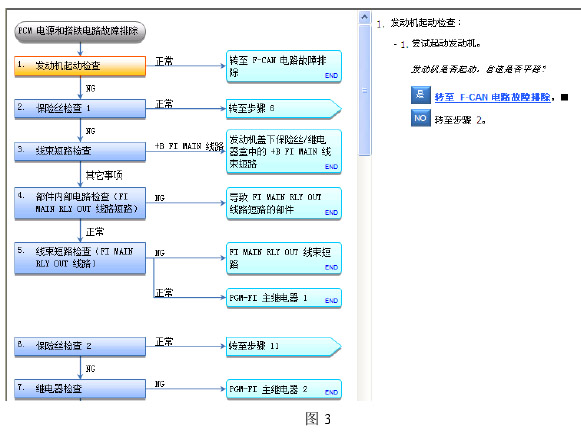Click the blue NO answer icon
Viewport: 581px width, 436px height.
421,118
